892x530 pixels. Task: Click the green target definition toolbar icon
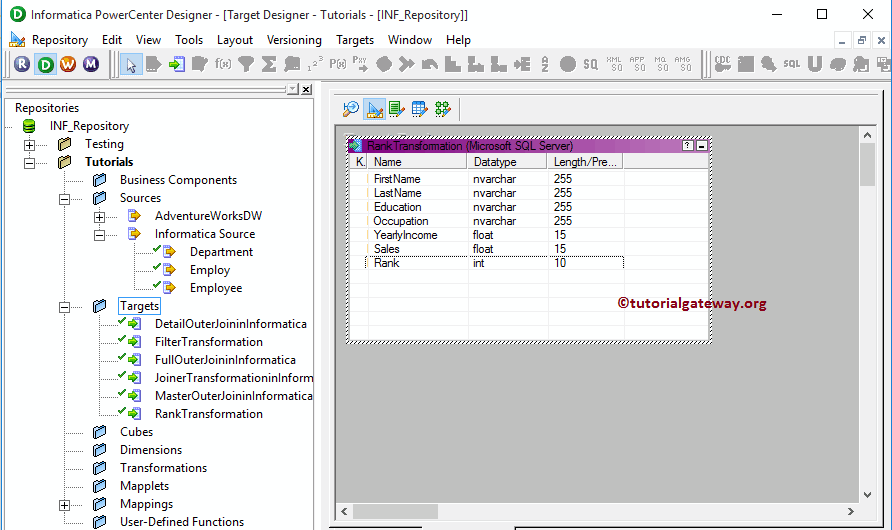click(176, 64)
